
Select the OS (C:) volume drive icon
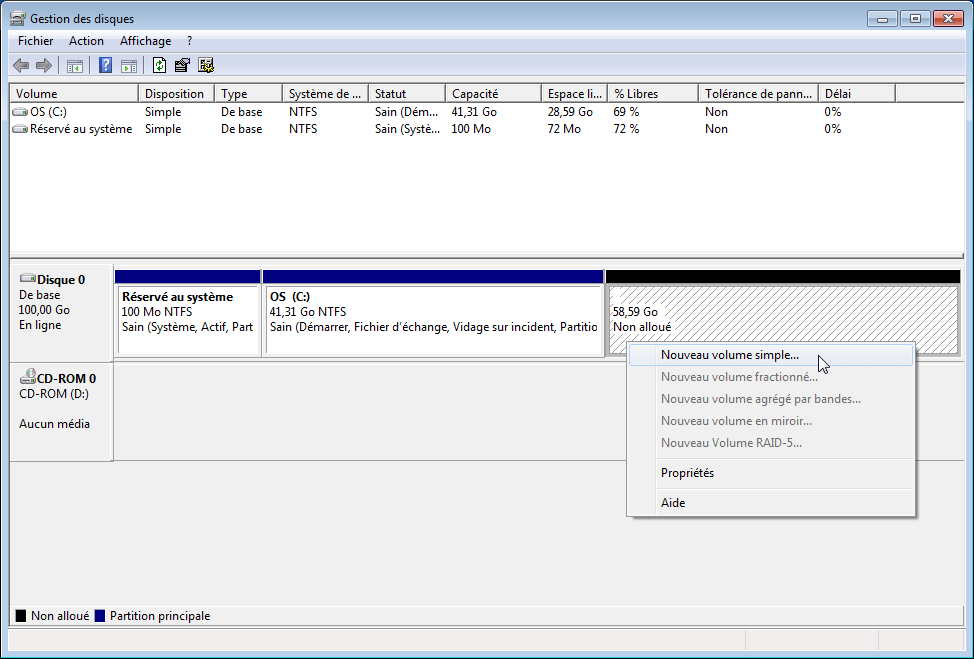pyautogui.click(x=20, y=112)
